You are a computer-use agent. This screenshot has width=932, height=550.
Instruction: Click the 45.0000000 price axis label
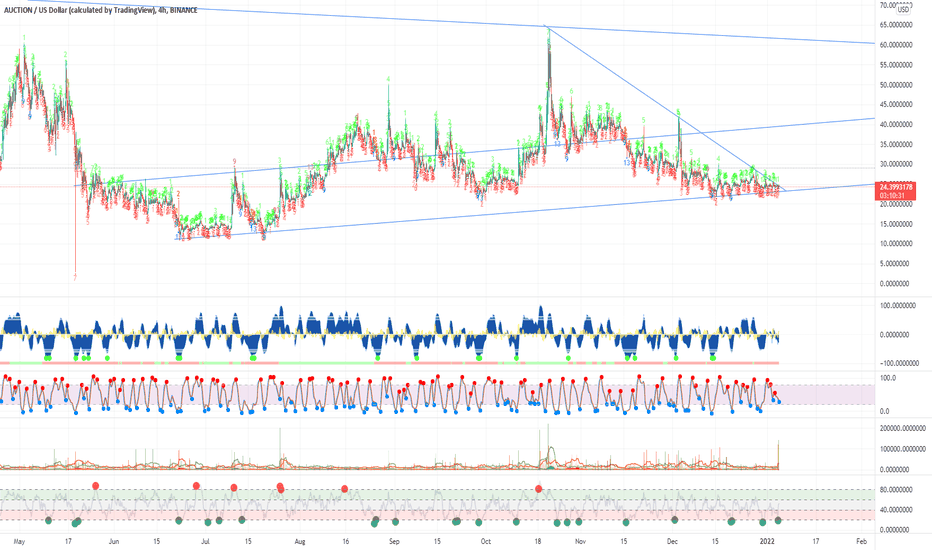click(896, 105)
